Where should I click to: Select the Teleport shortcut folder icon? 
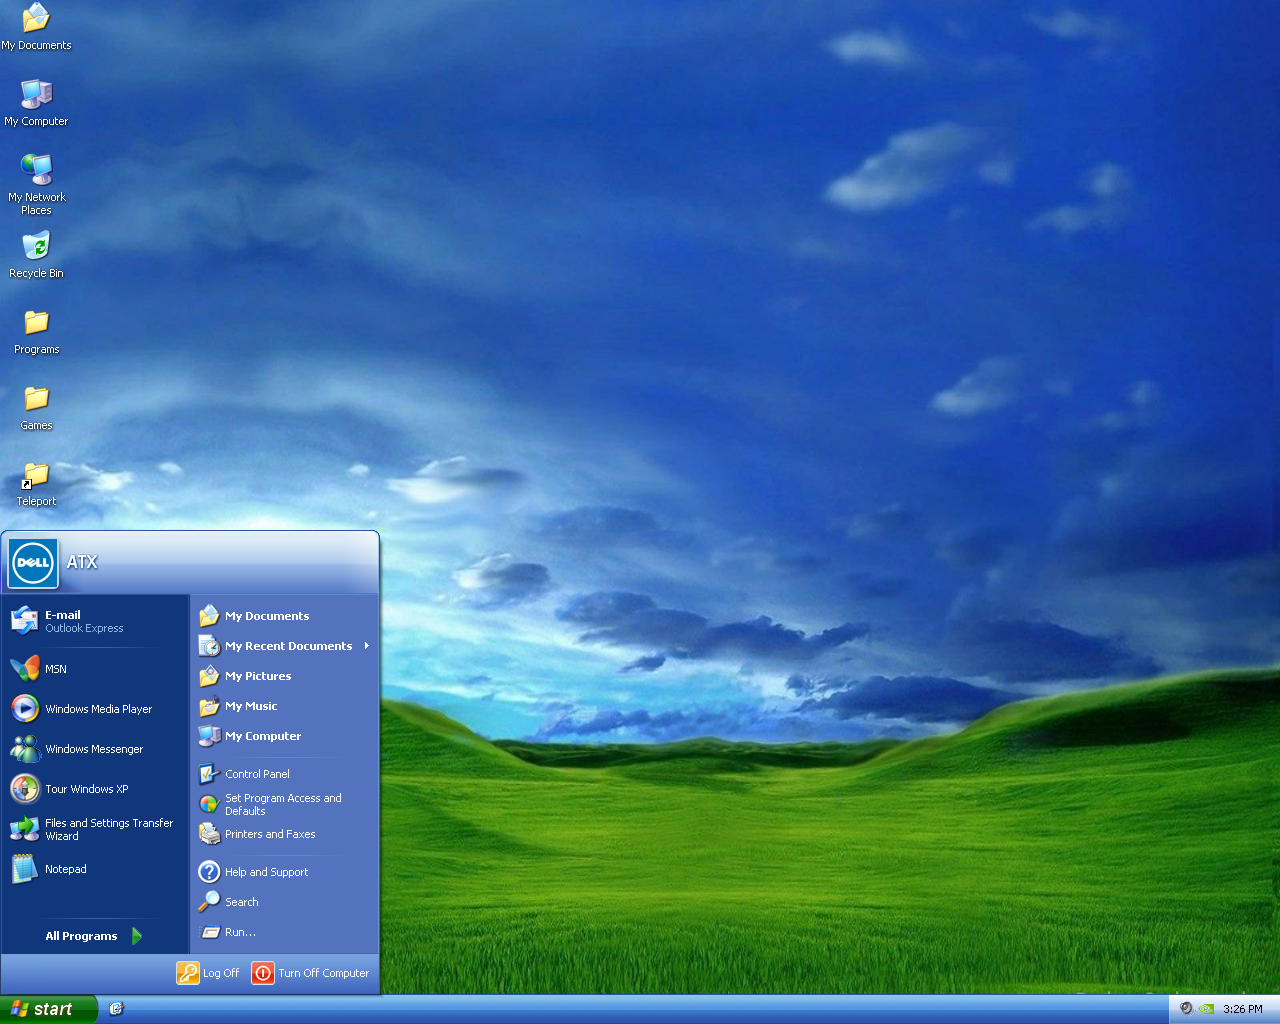tap(36, 484)
